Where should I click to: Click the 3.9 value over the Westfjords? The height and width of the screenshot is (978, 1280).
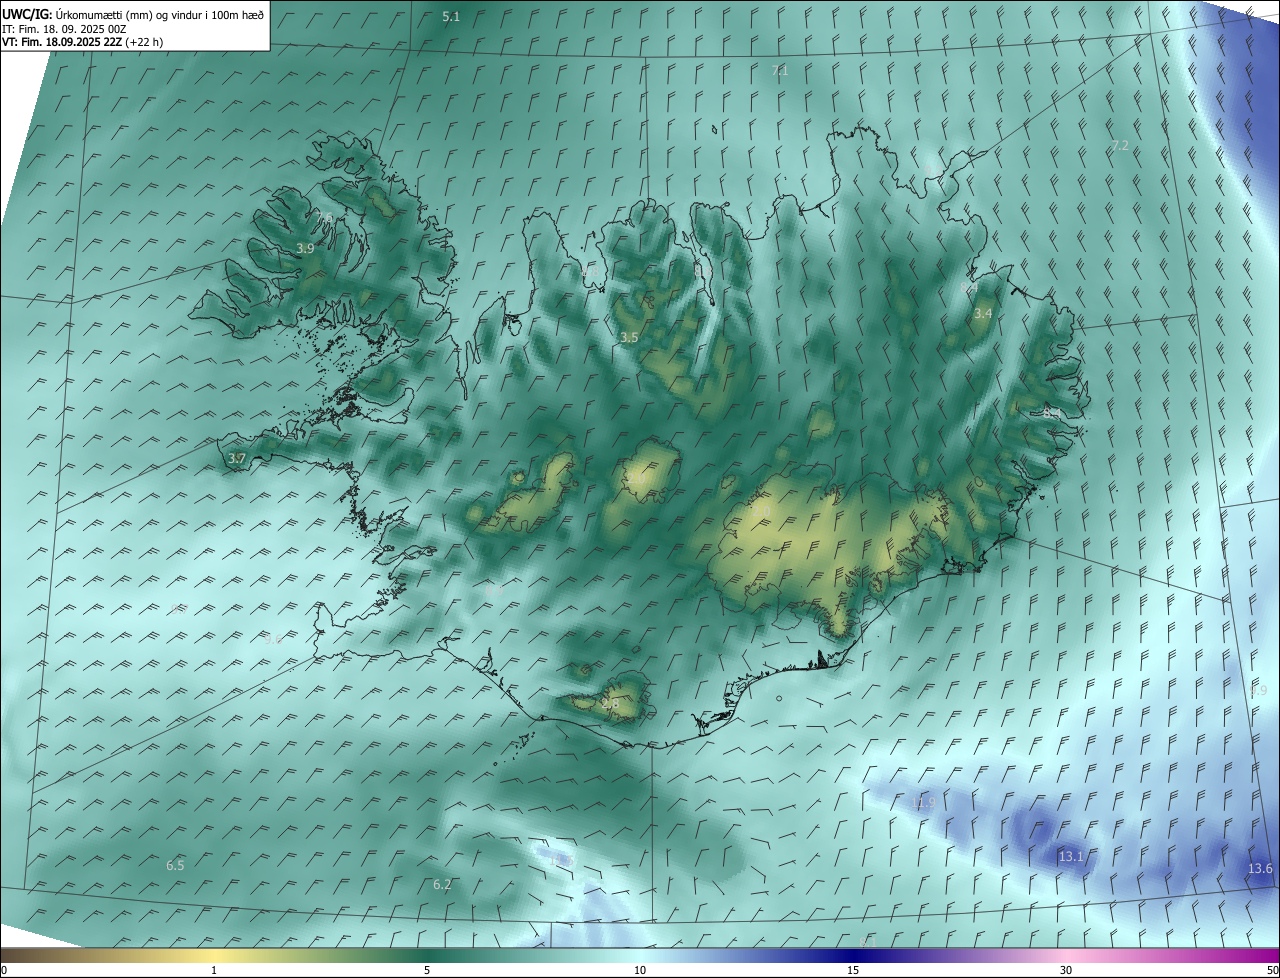(305, 248)
